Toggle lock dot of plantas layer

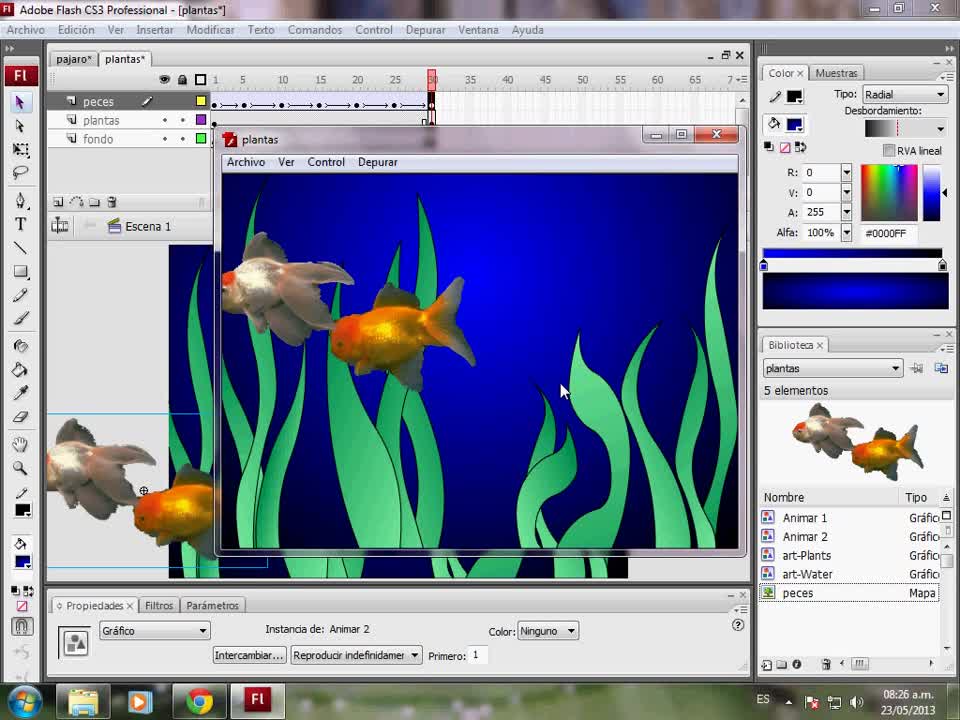click(x=182, y=121)
